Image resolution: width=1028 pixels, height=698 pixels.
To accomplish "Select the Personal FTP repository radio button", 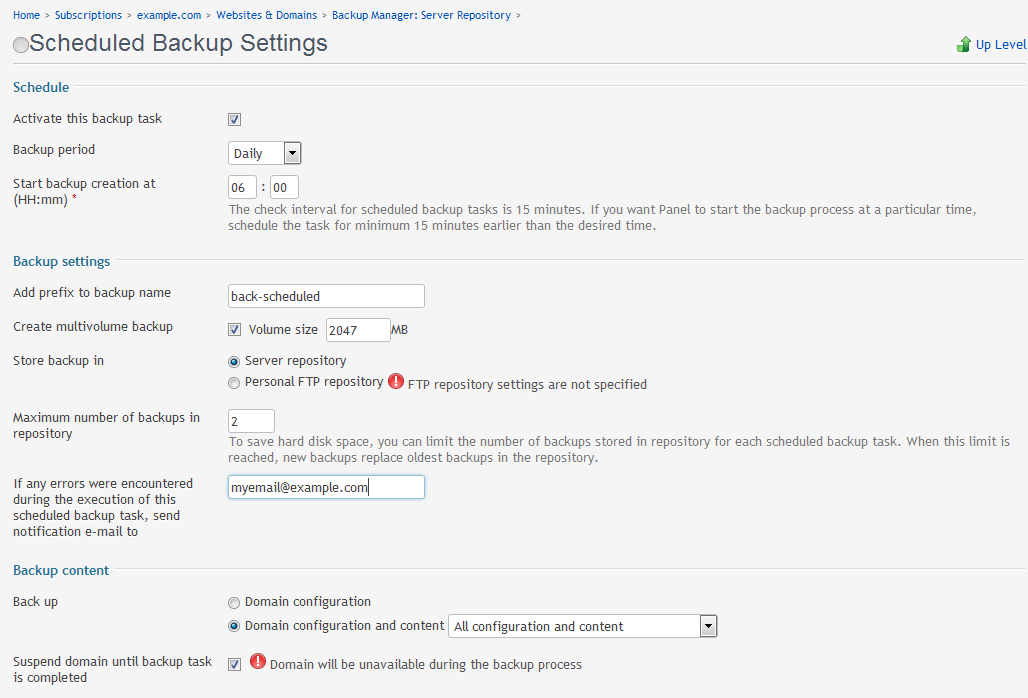I will 234,383.
